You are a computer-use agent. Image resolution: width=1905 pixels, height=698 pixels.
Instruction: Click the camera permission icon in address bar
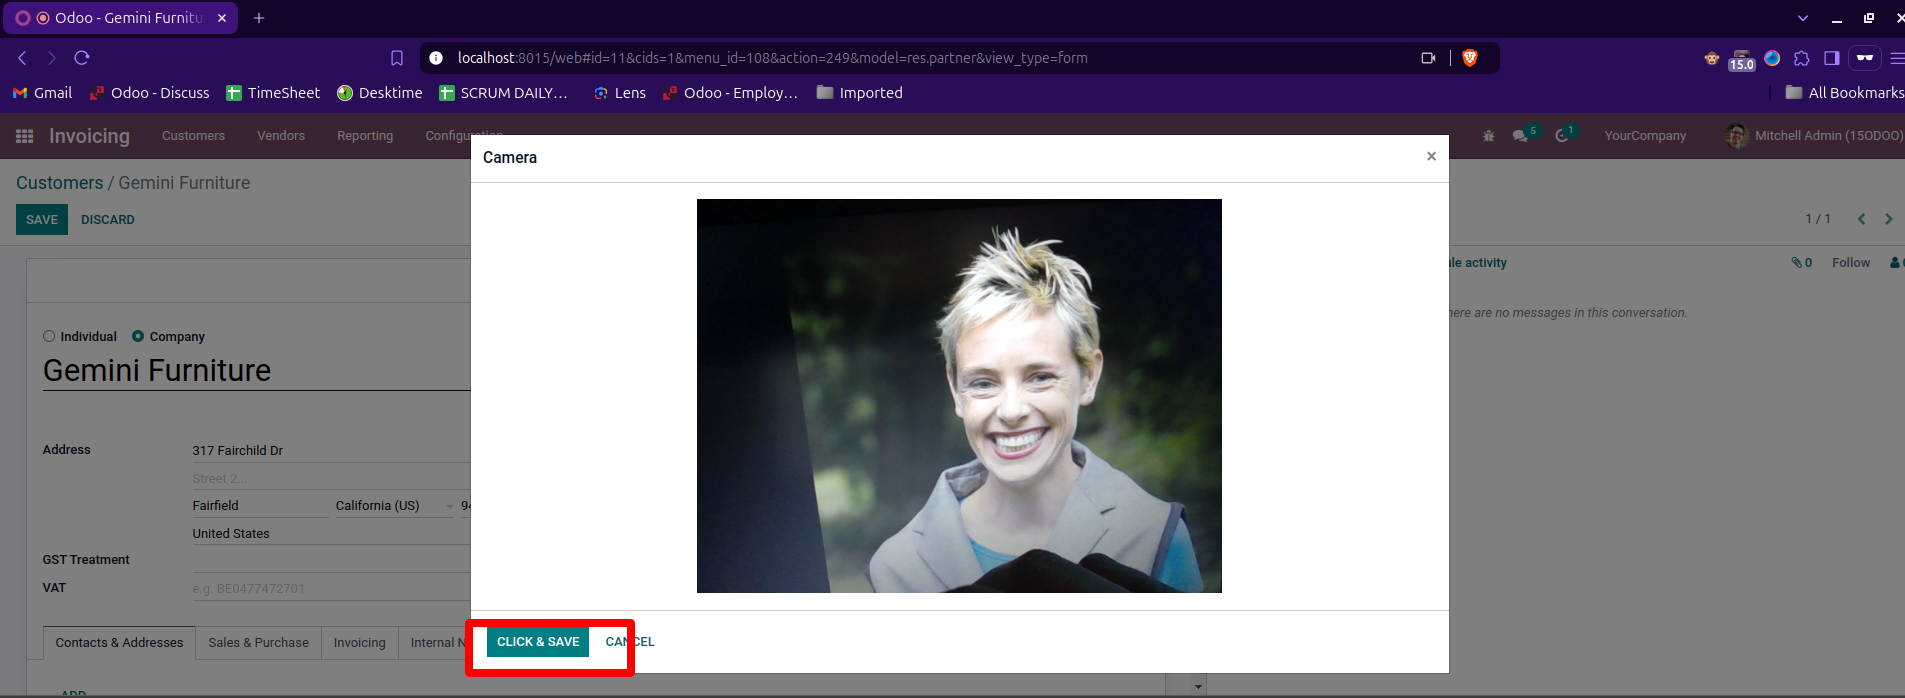pos(1428,58)
